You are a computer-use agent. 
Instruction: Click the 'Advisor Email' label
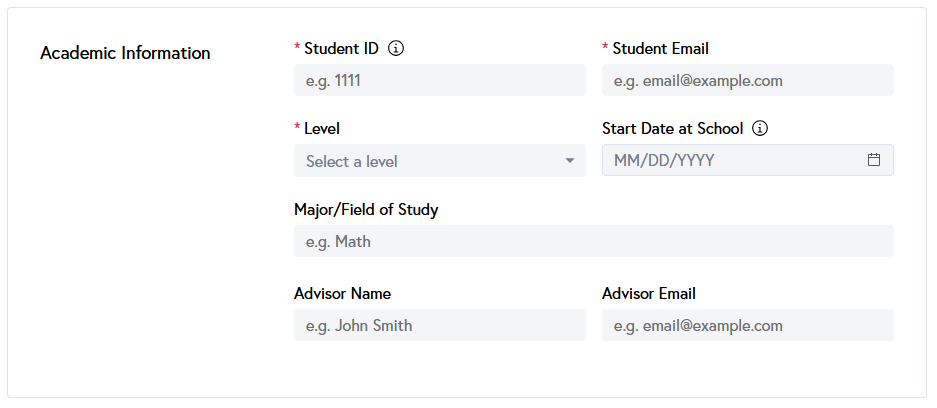pyautogui.click(x=649, y=294)
